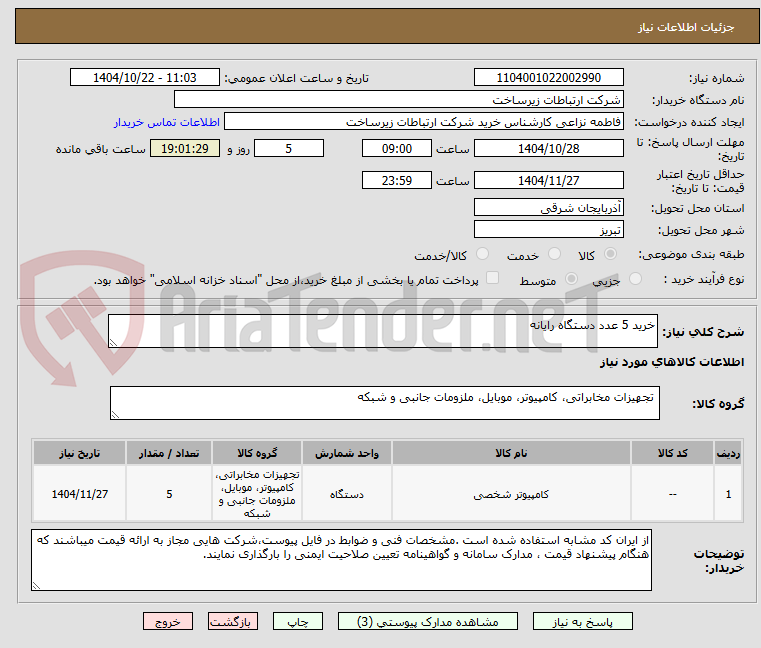Open مشاهده مدارک پیوستی (3) attachments

coord(428,621)
